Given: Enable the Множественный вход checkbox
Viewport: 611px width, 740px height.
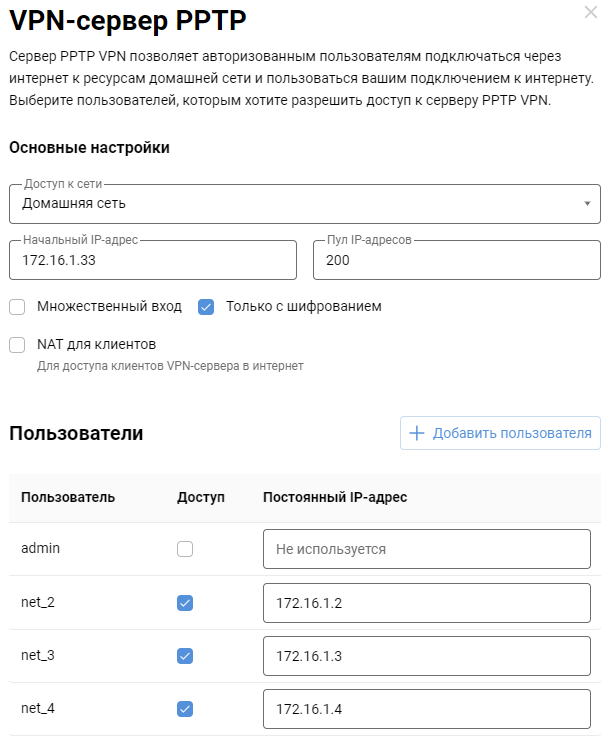Looking at the screenshot, I should [17, 306].
